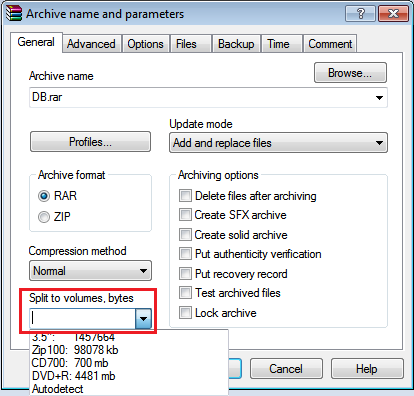The height and width of the screenshot is (396, 414).
Task: Expand the Archive name history dropdown arrow
Action: 379,98
